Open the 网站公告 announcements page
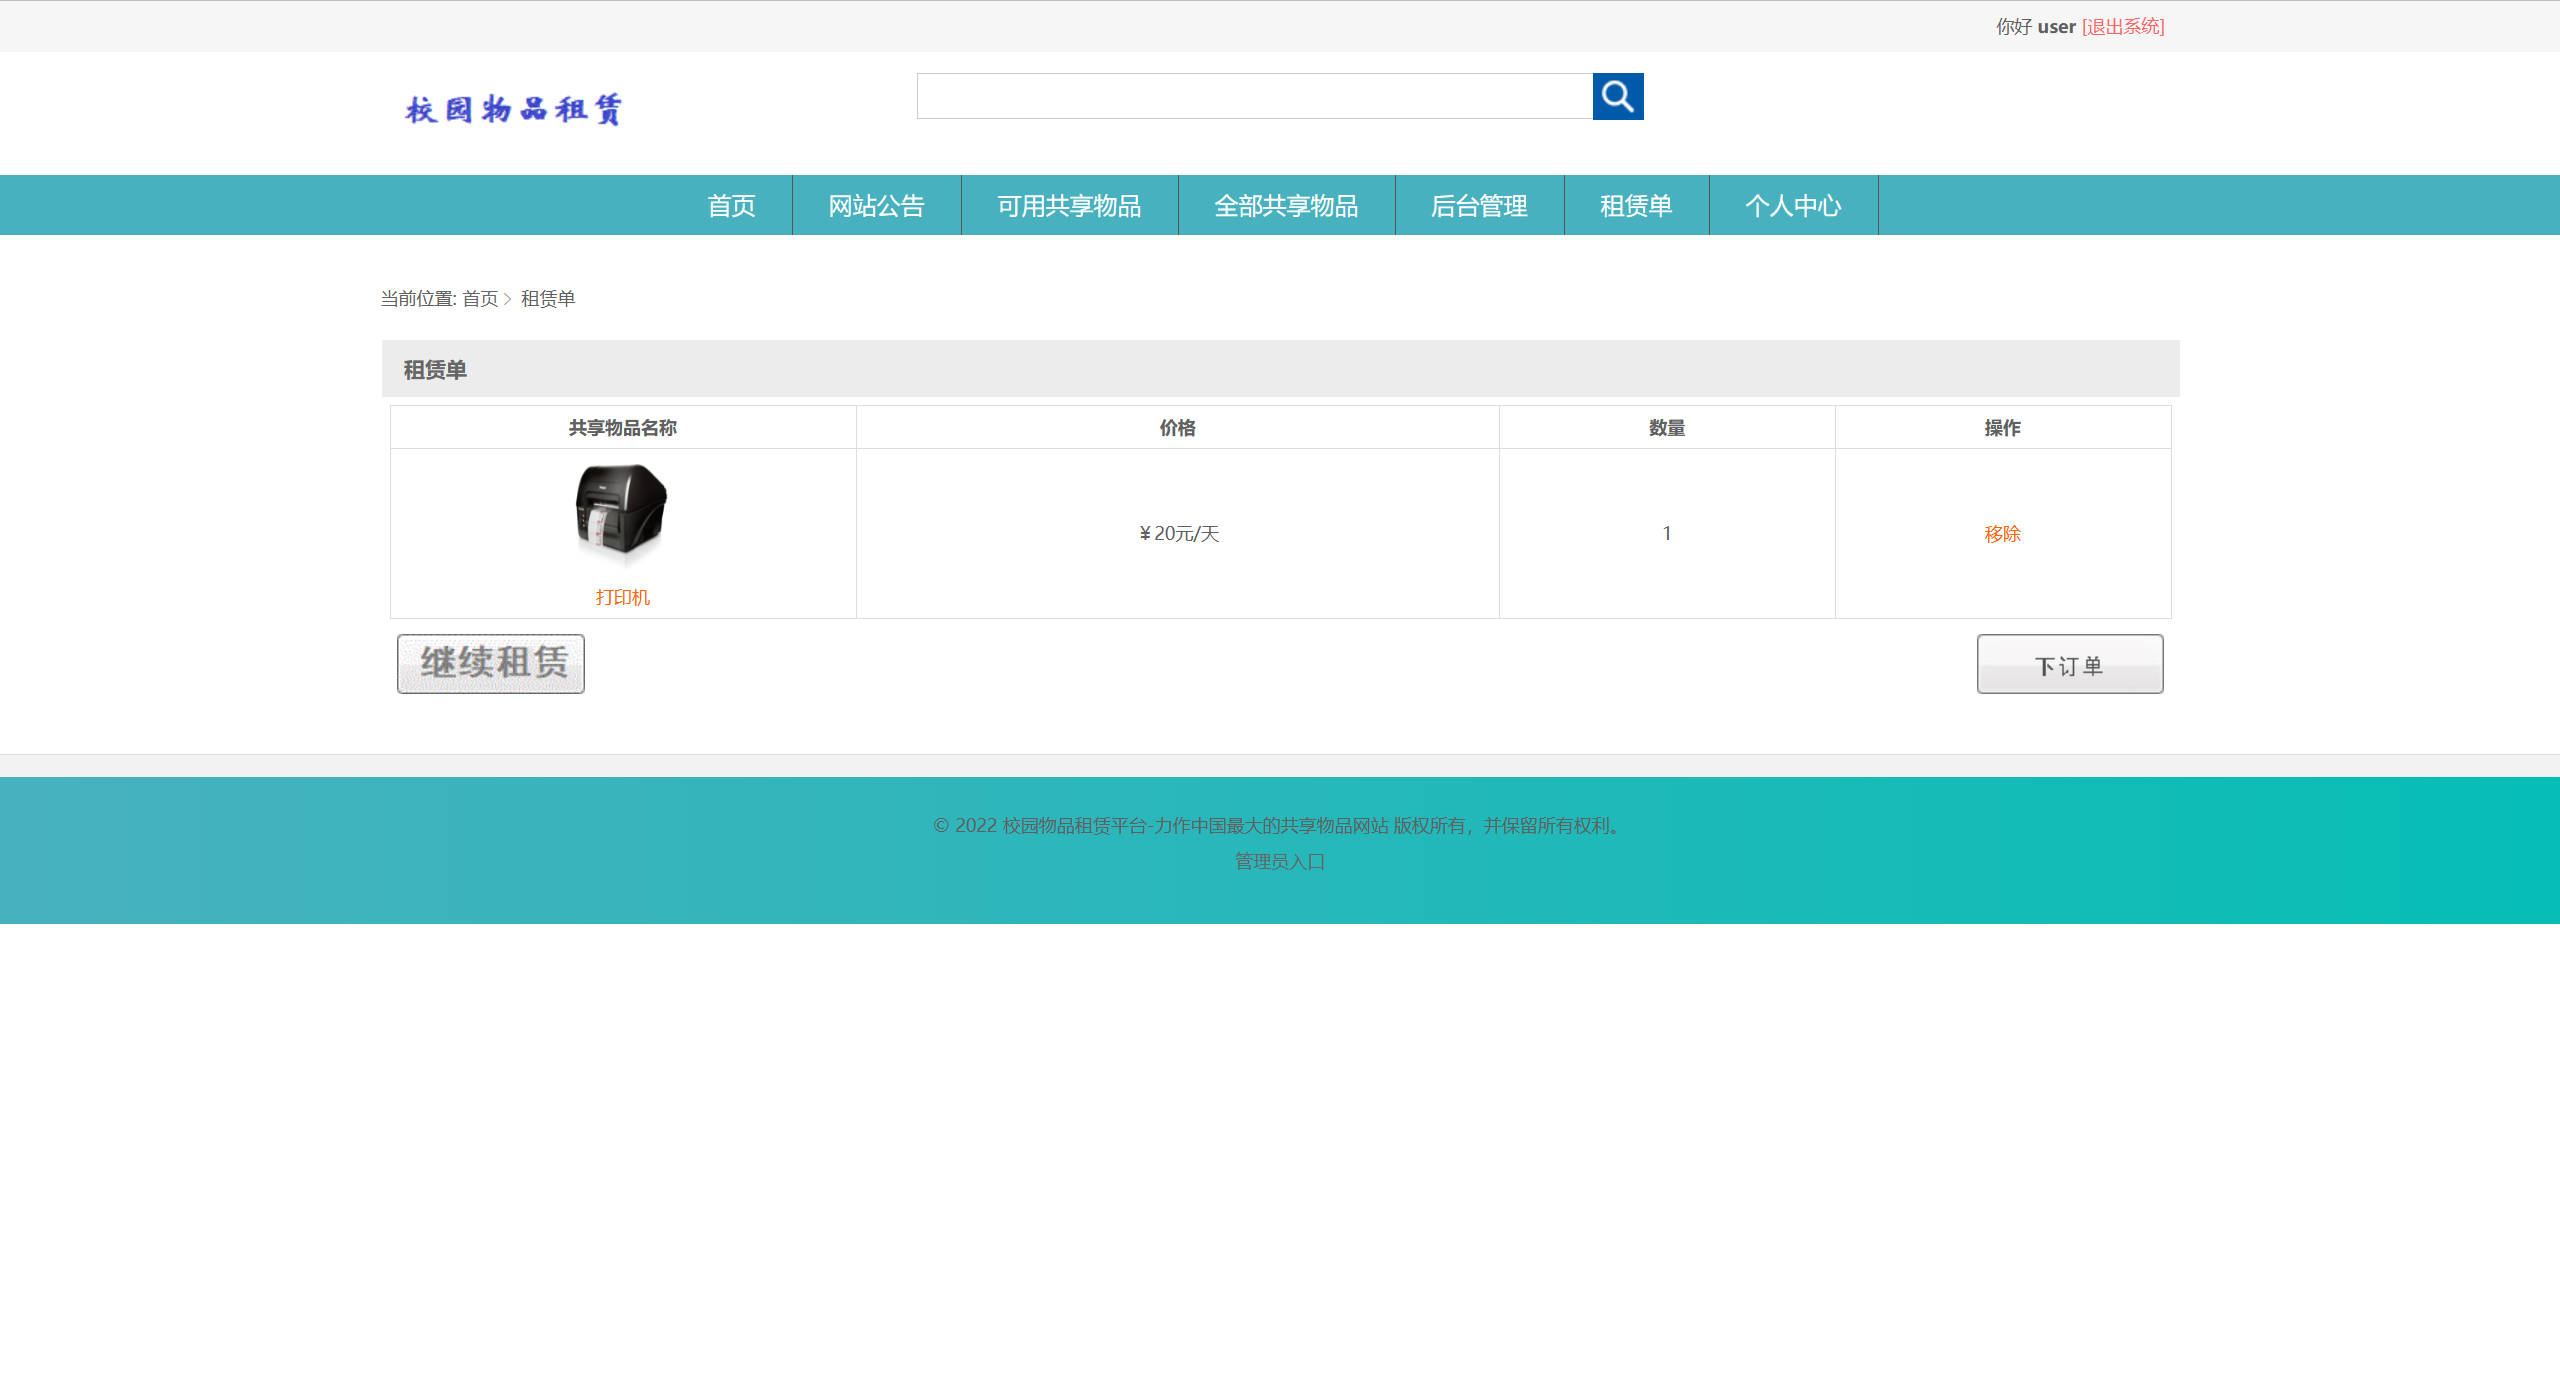This screenshot has height=1374, width=2560. 875,205
